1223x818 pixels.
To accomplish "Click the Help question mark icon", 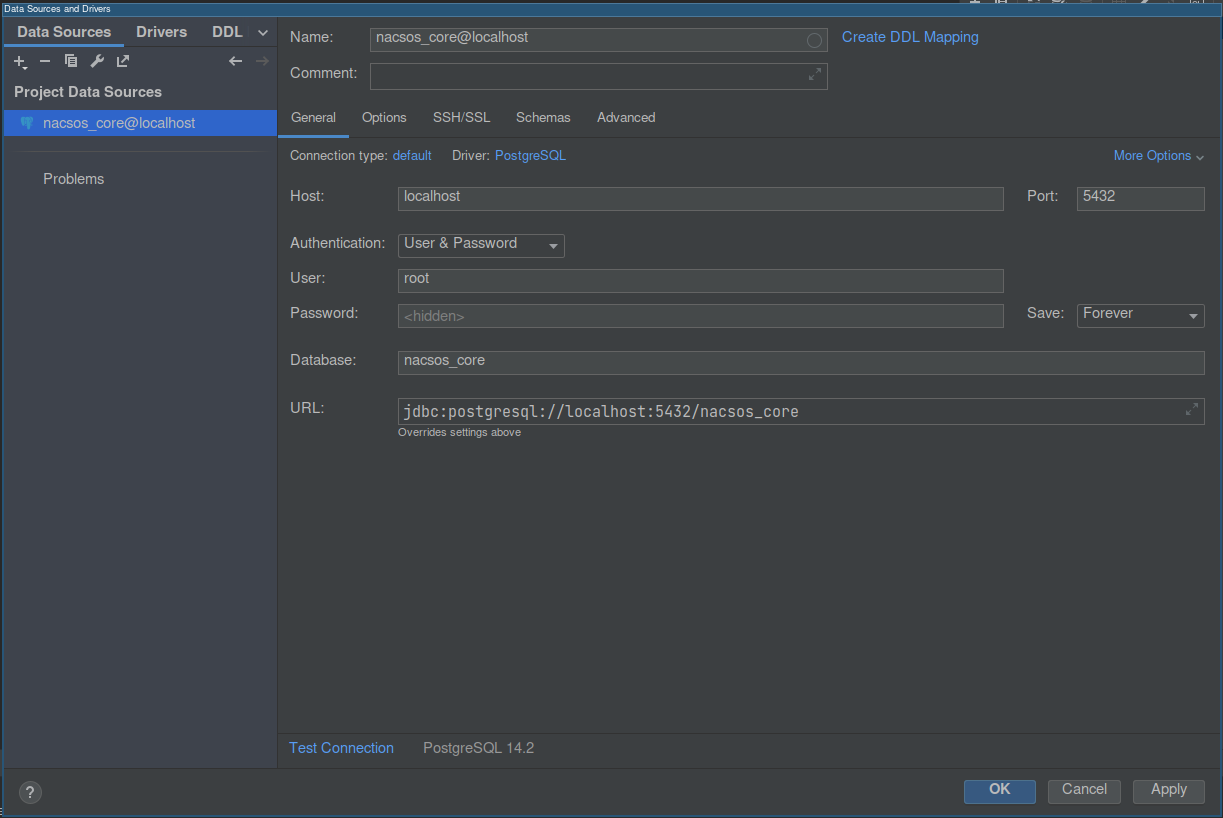I will 30,792.
